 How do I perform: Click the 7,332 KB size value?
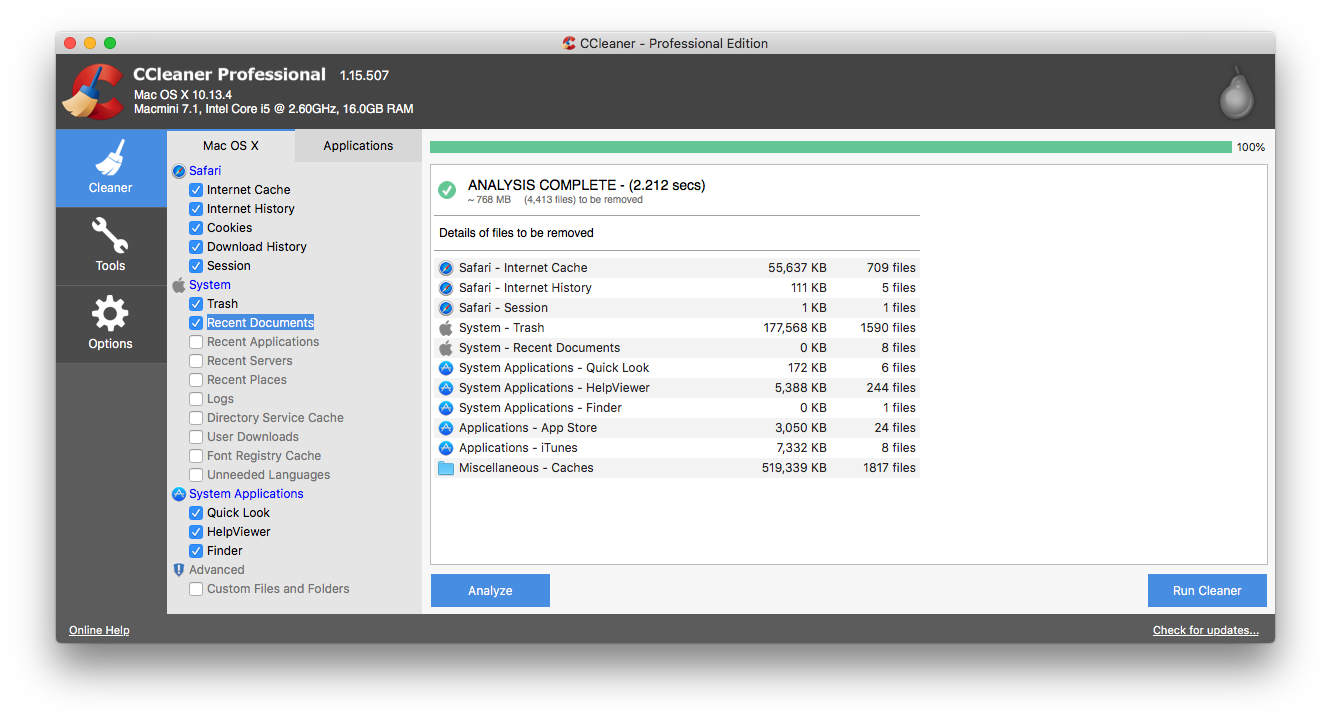[800, 448]
